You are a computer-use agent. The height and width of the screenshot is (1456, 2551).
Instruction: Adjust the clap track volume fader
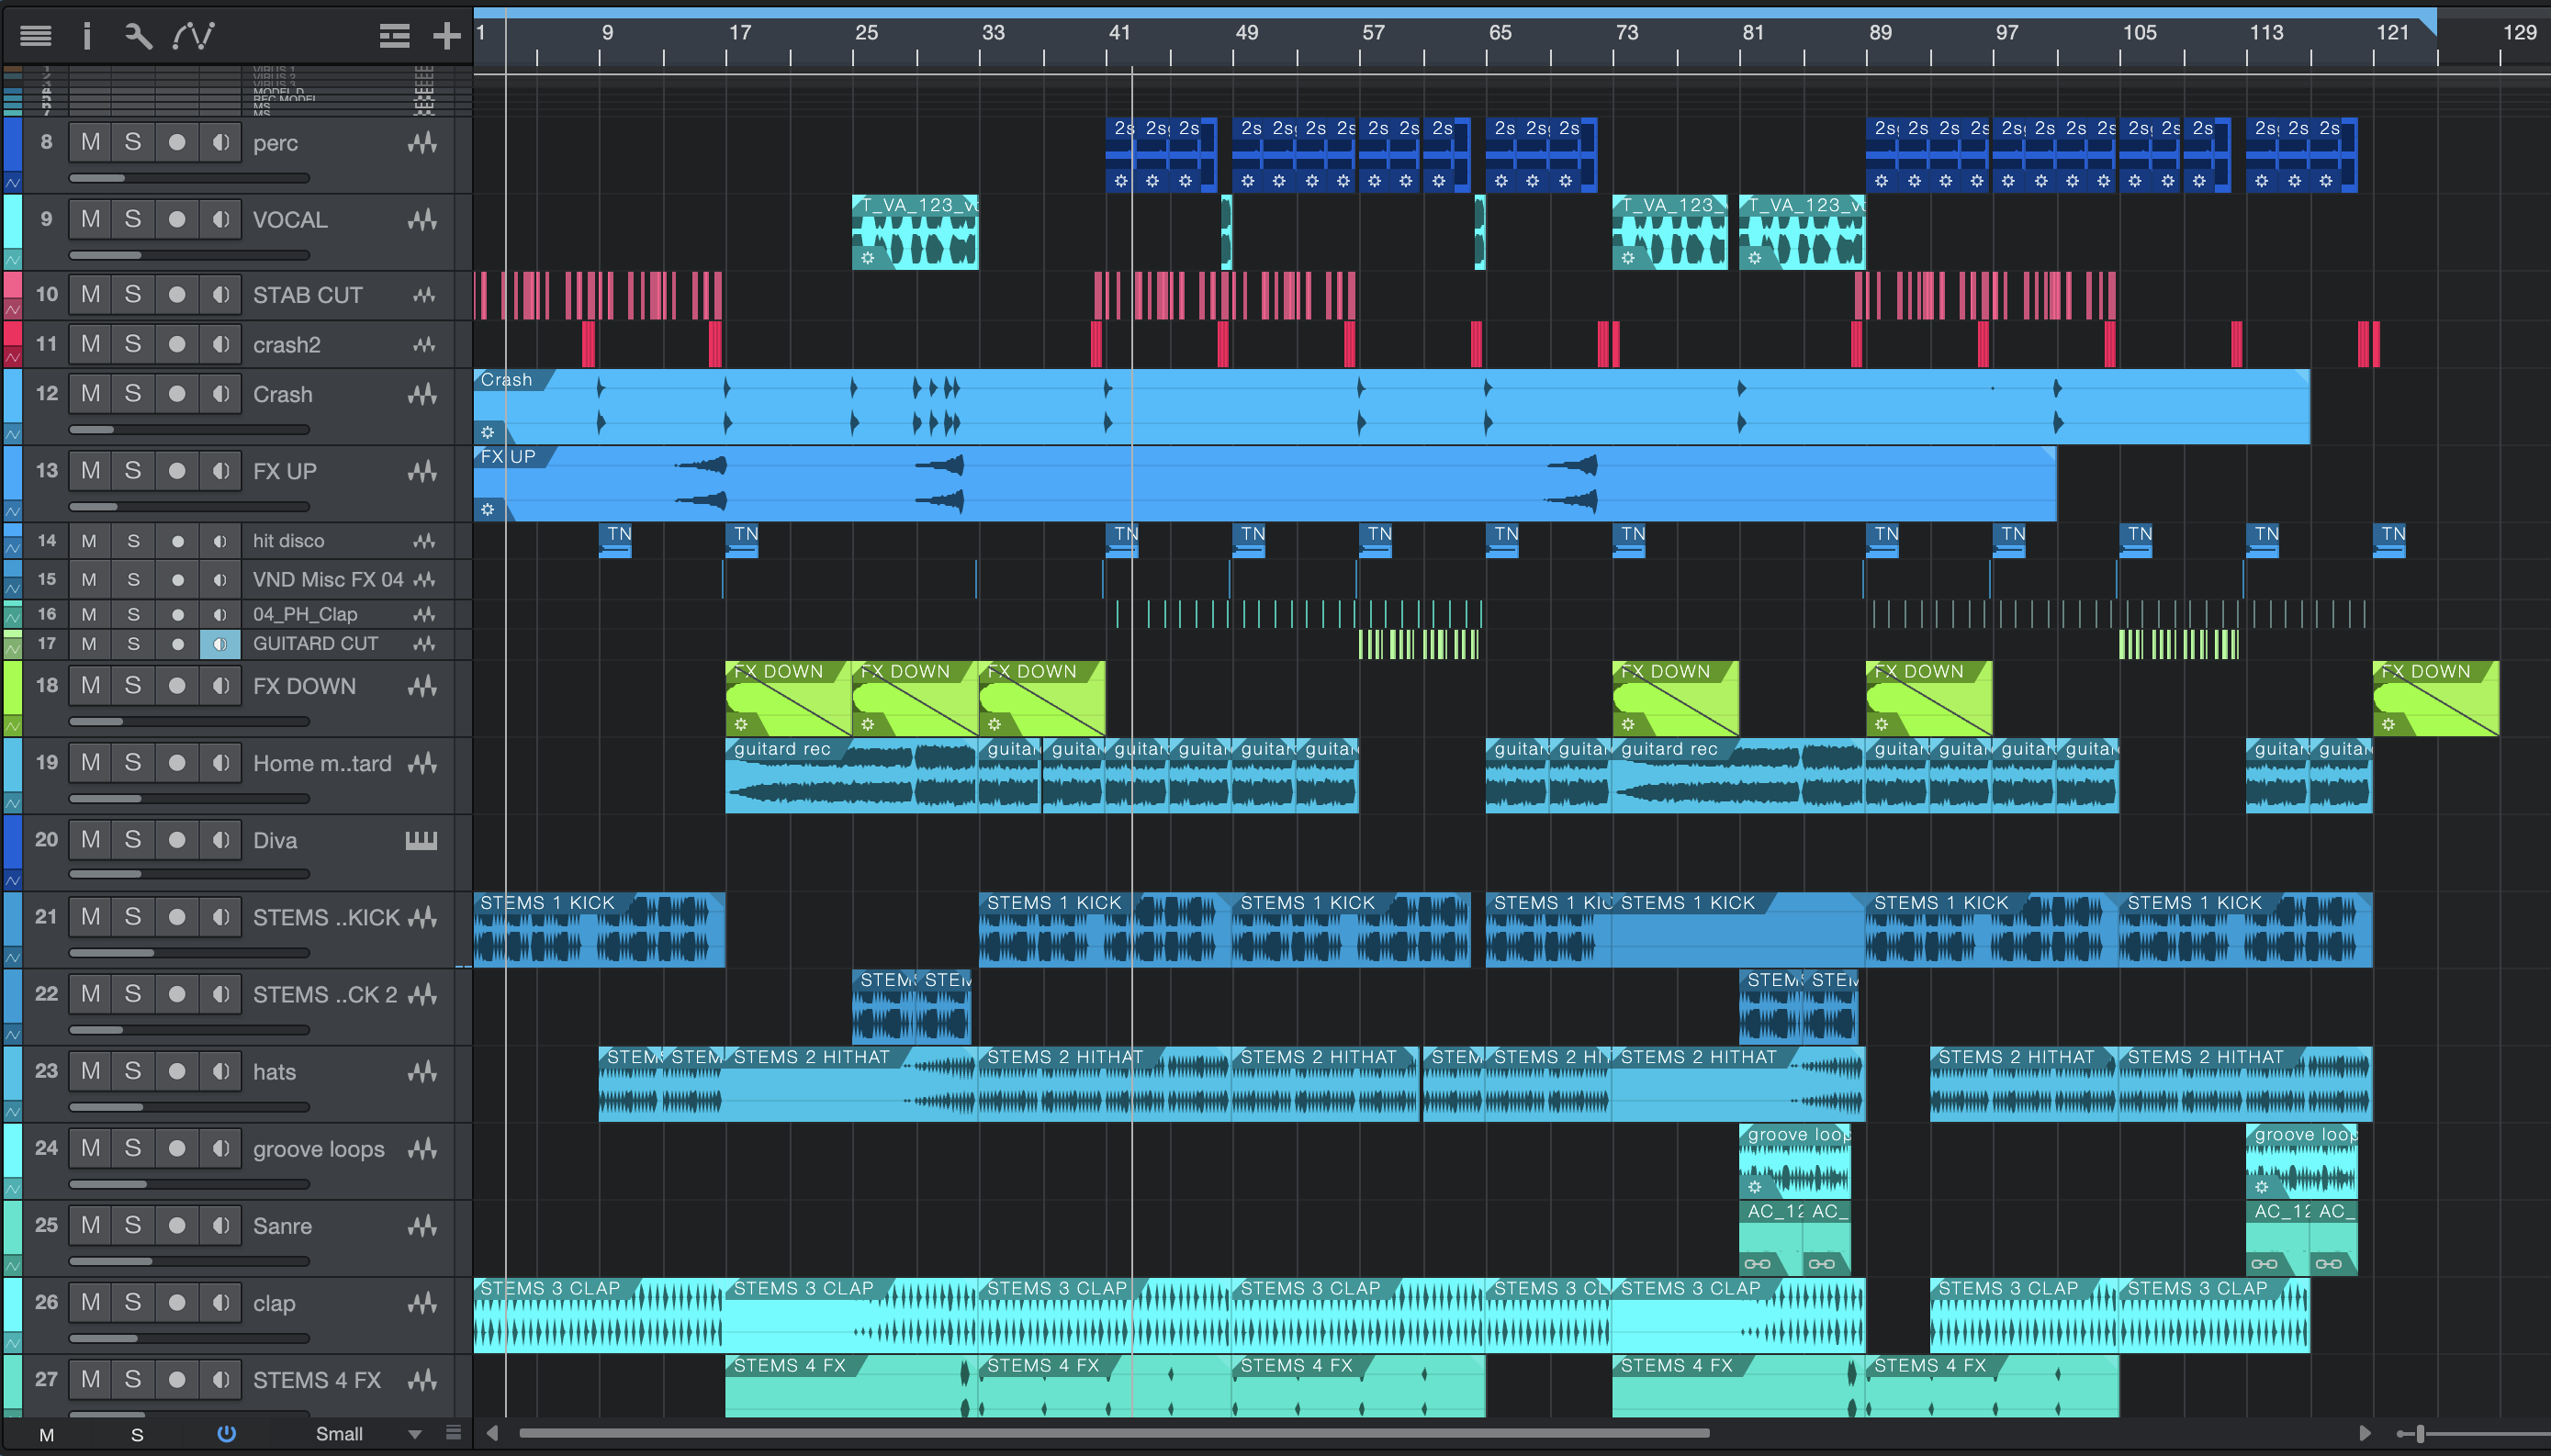pos(189,1338)
